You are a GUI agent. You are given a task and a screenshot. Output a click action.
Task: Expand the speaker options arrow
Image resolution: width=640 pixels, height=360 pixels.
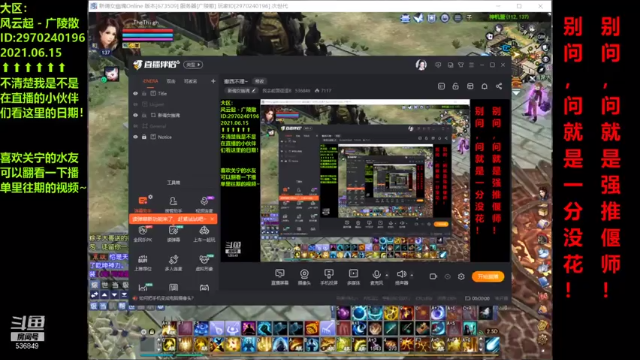click(x=411, y=275)
